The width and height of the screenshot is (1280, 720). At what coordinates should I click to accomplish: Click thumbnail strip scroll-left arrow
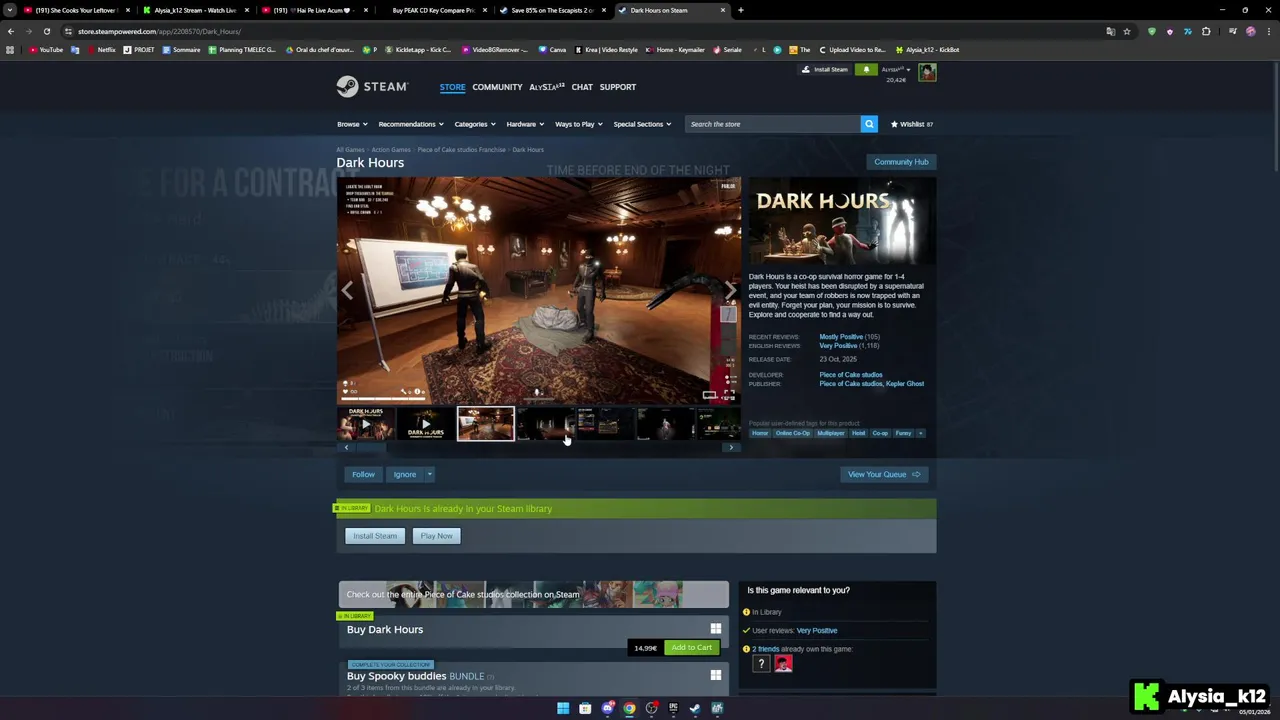(x=346, y=447)
